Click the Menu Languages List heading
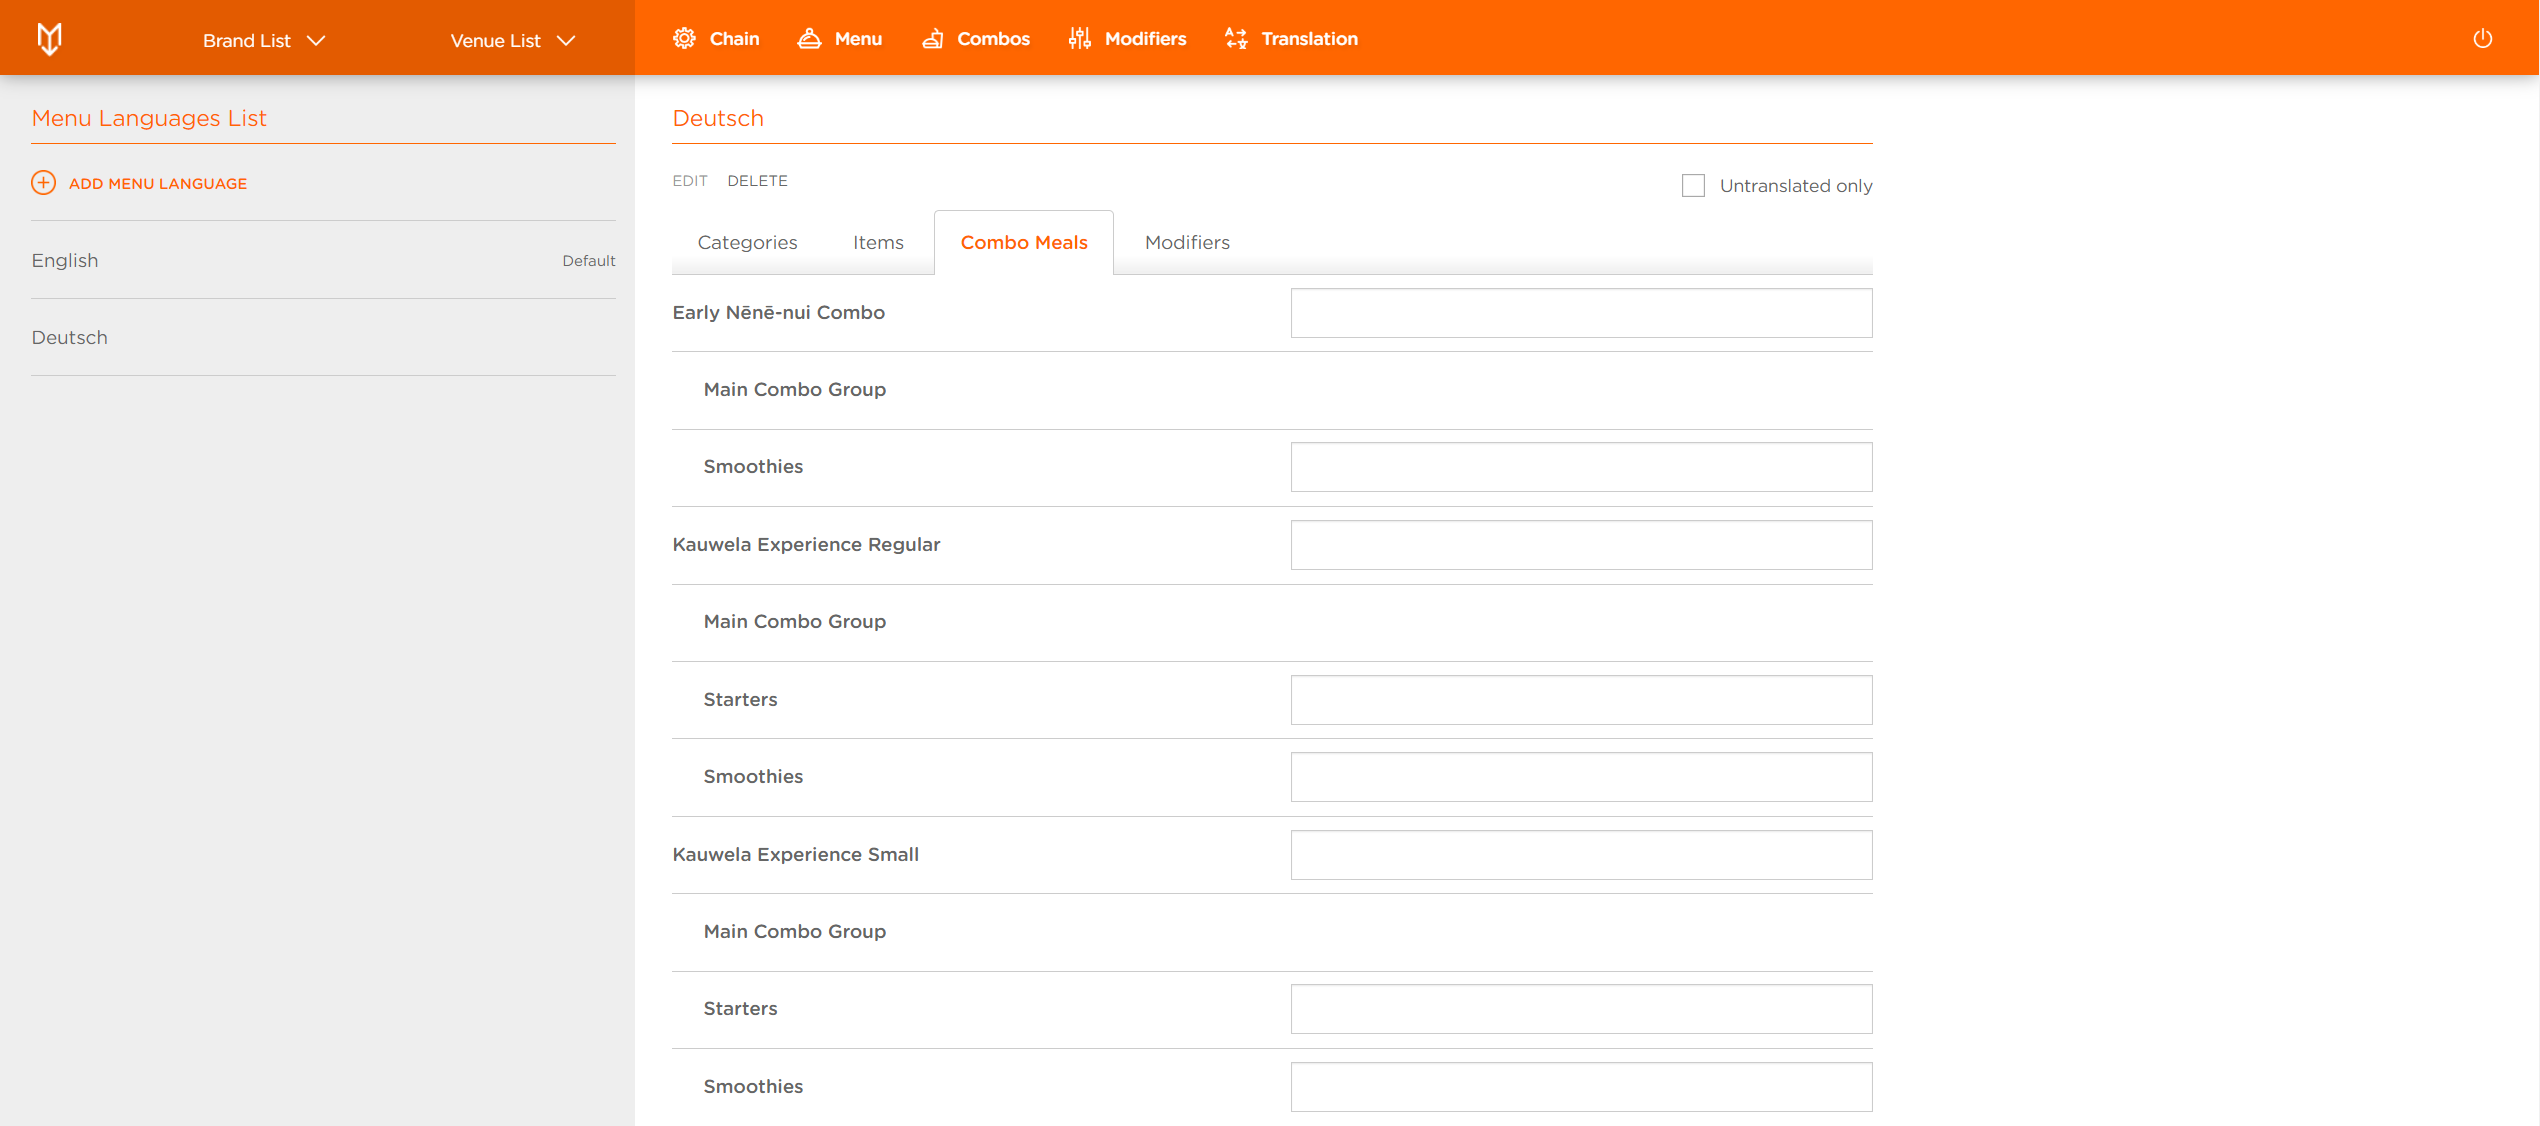The height and width of the screenshot is (1126, 2540). 149,118
